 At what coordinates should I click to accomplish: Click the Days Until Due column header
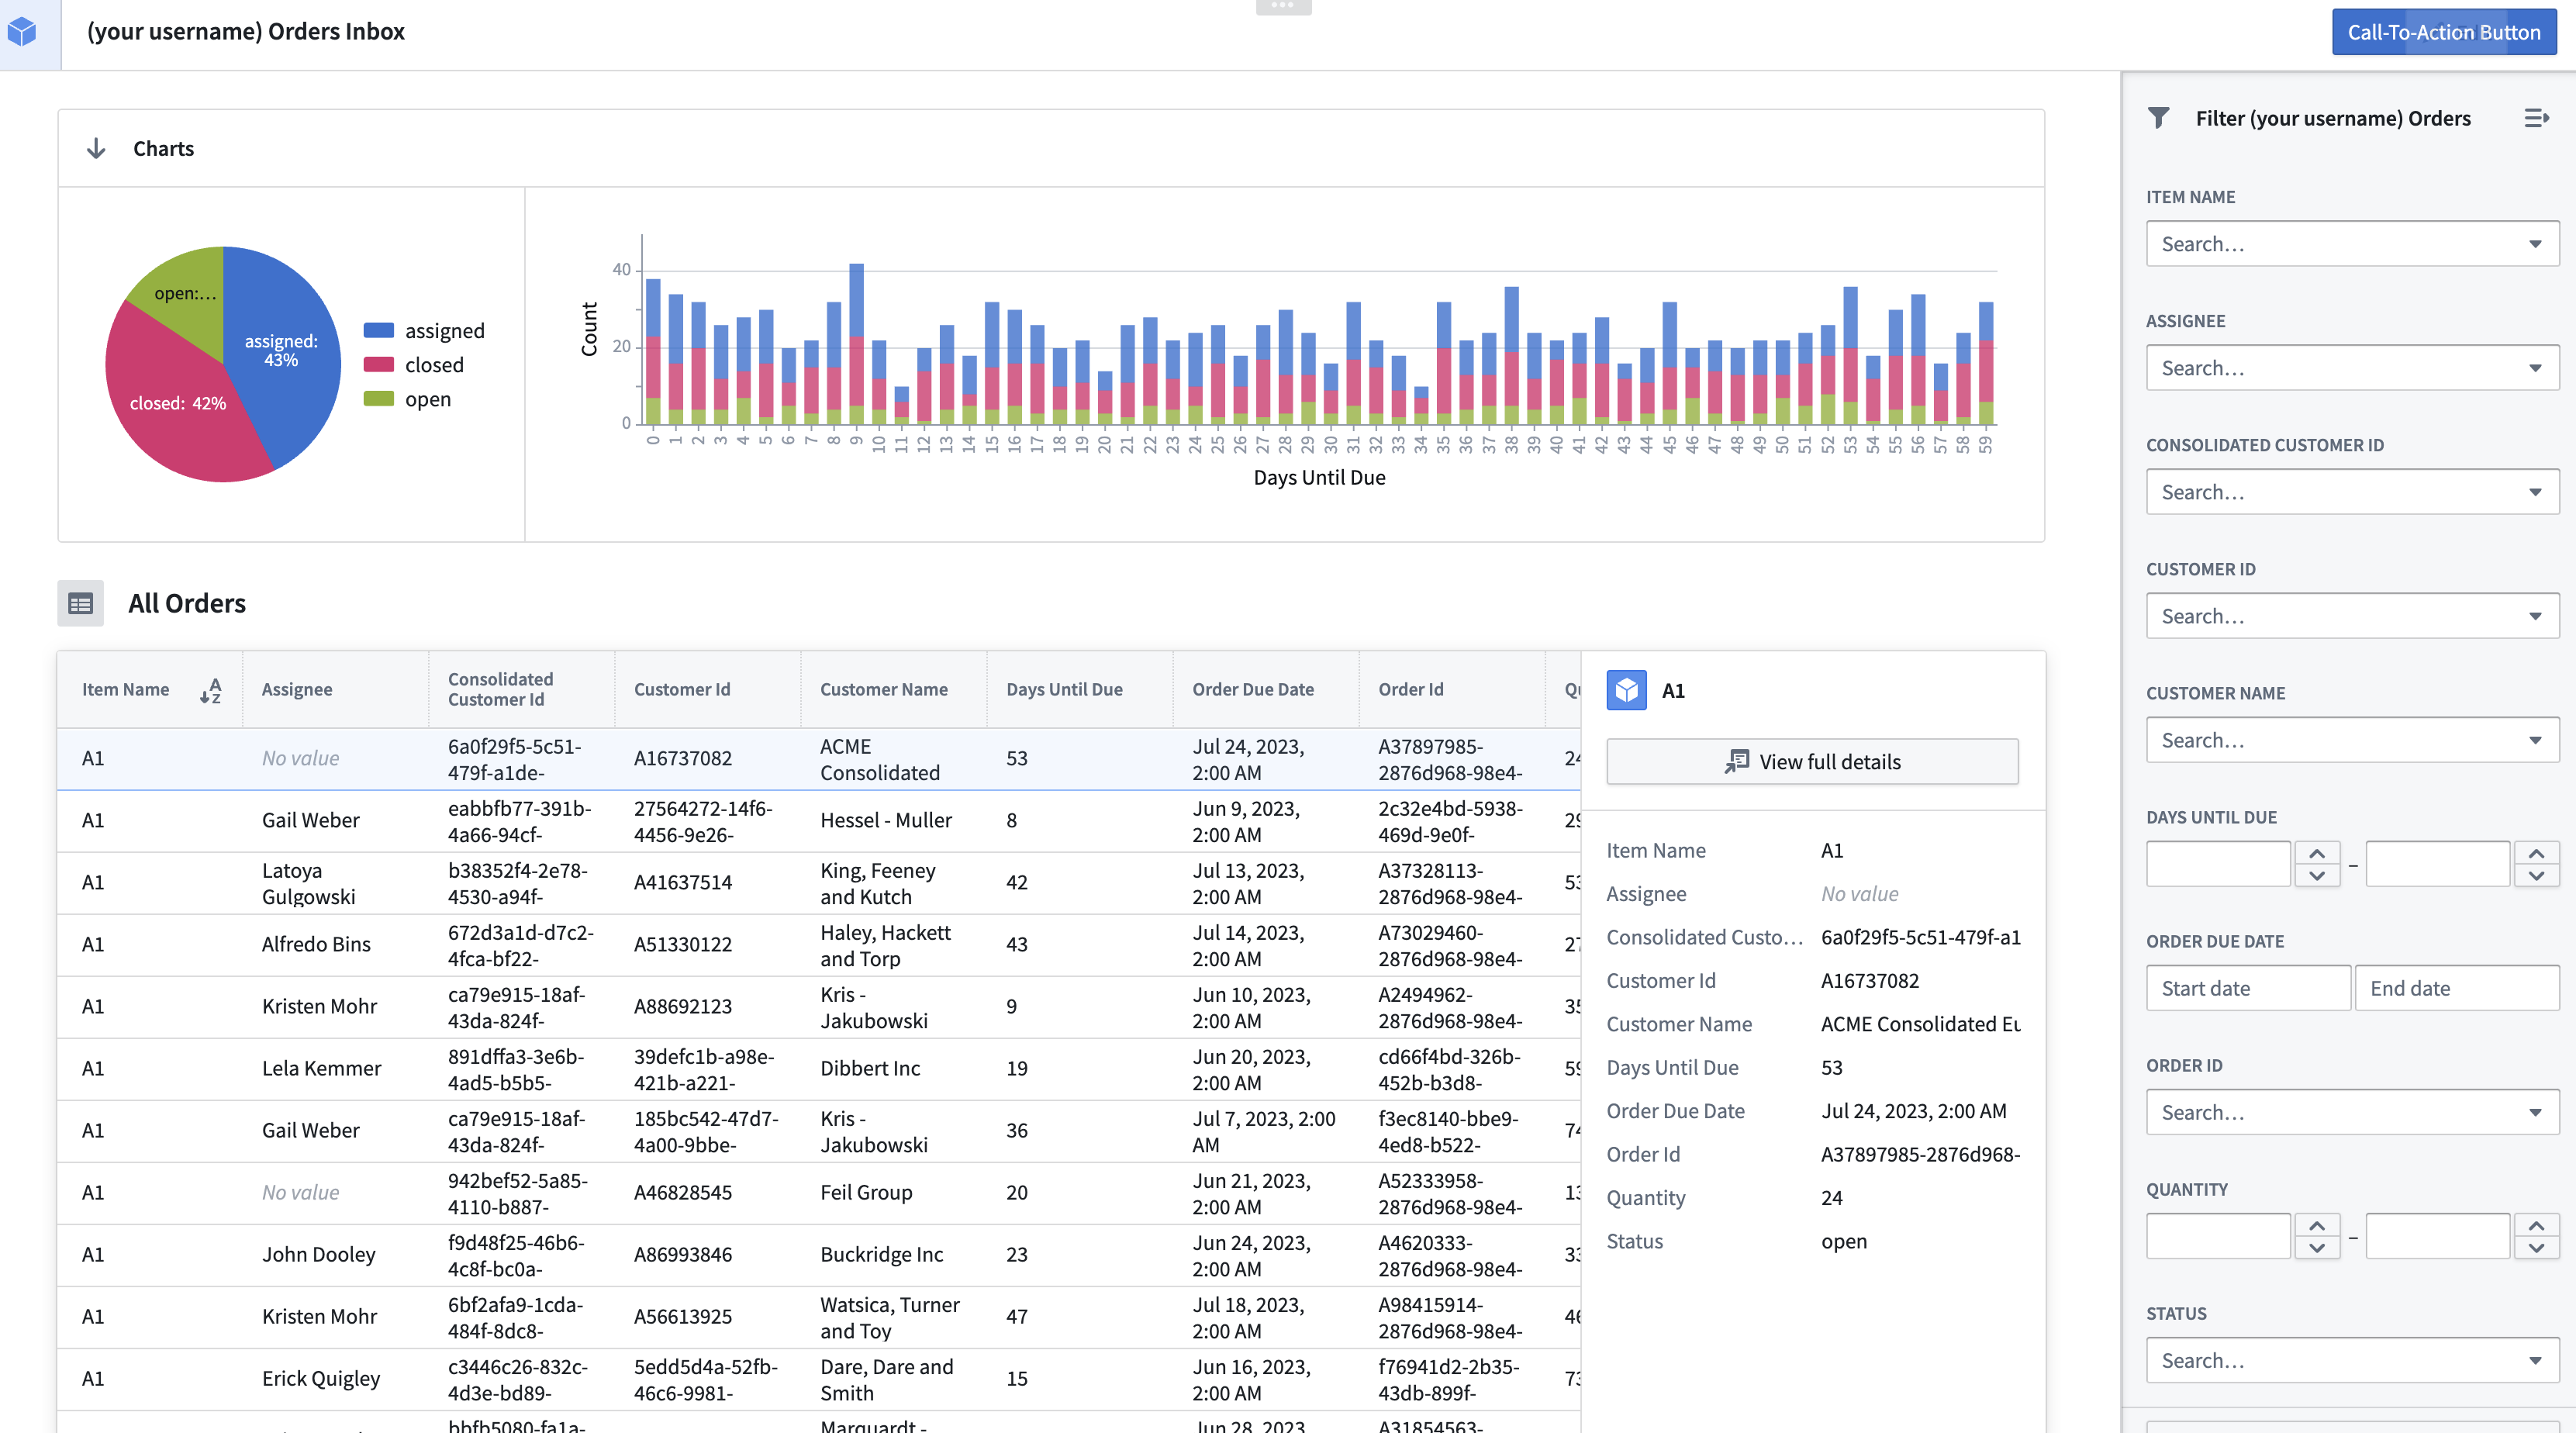pos(1064,689)
